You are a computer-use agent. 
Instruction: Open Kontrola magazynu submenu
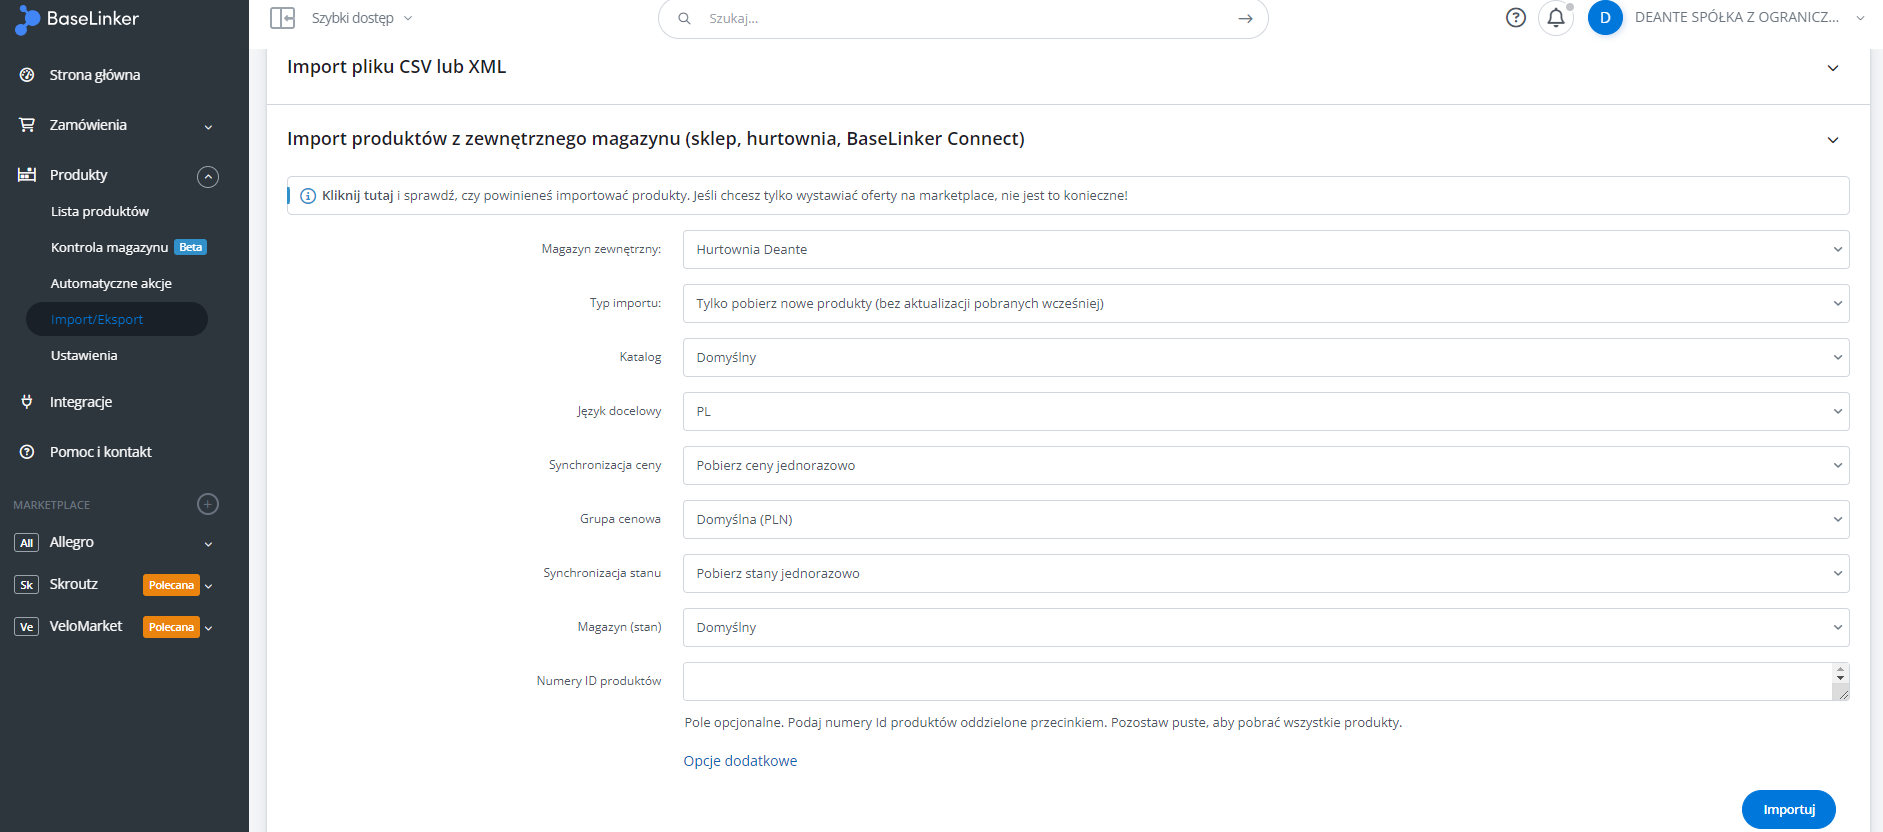tap(109, 247)
